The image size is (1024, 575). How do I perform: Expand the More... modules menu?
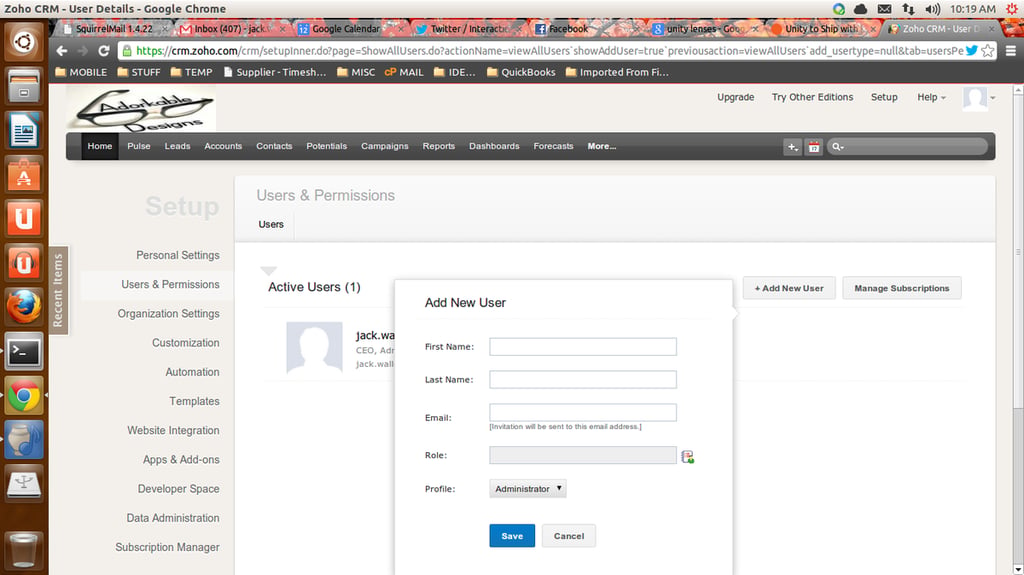[601, 146]
